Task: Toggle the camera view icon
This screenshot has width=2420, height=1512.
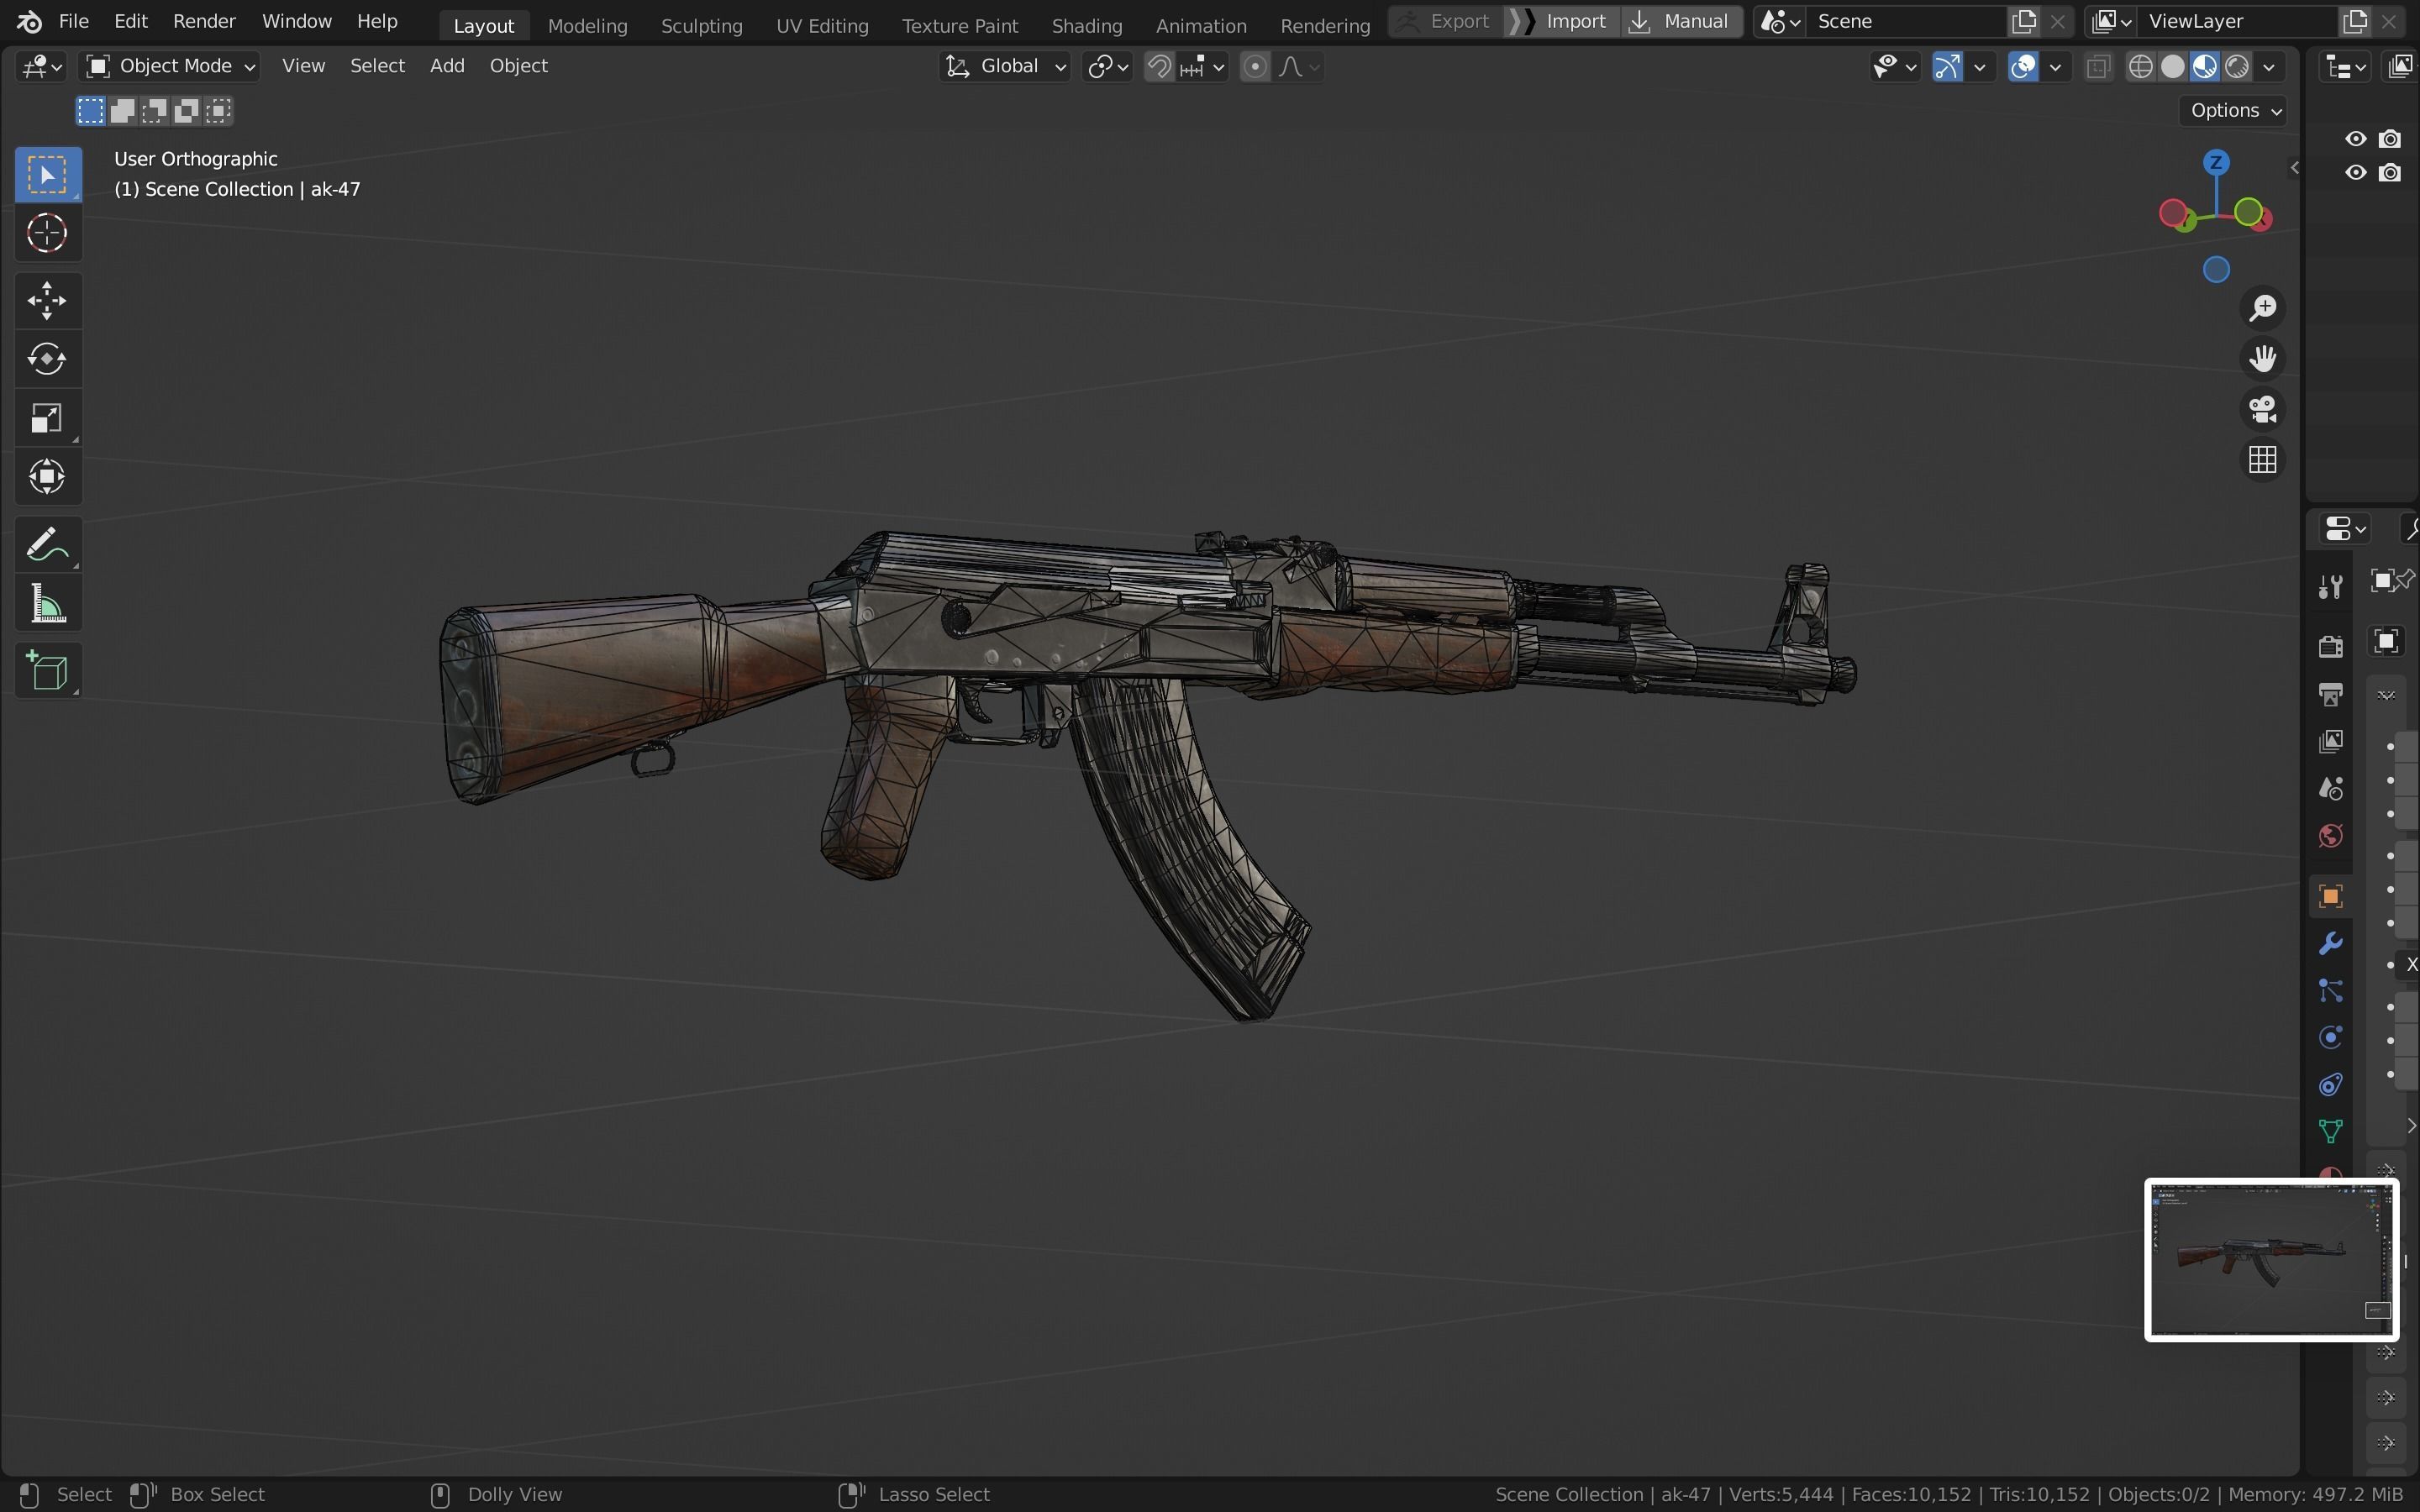Action: click(x=2263, y=409)
